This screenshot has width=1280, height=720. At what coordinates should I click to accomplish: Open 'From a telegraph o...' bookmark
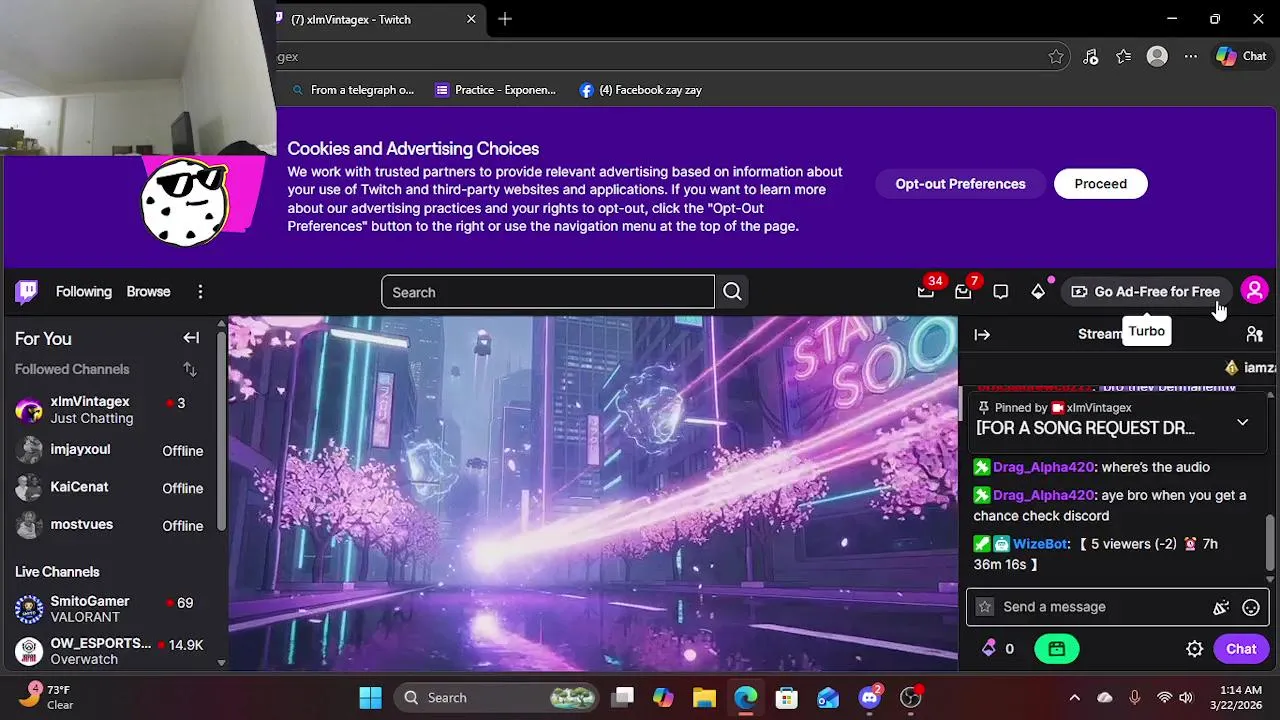coord(352,90)
